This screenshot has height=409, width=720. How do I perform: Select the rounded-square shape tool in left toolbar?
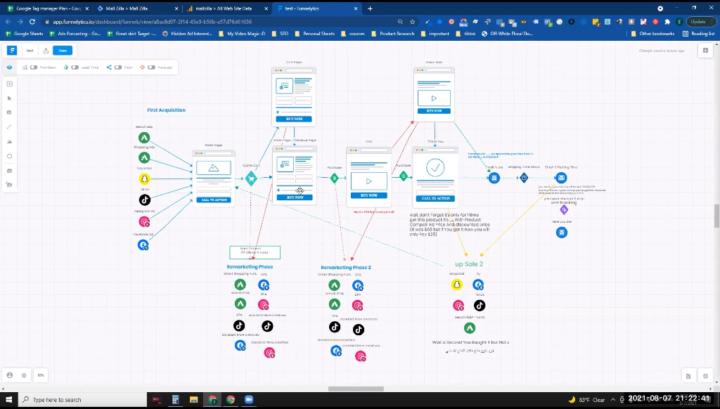pos(10,156)
